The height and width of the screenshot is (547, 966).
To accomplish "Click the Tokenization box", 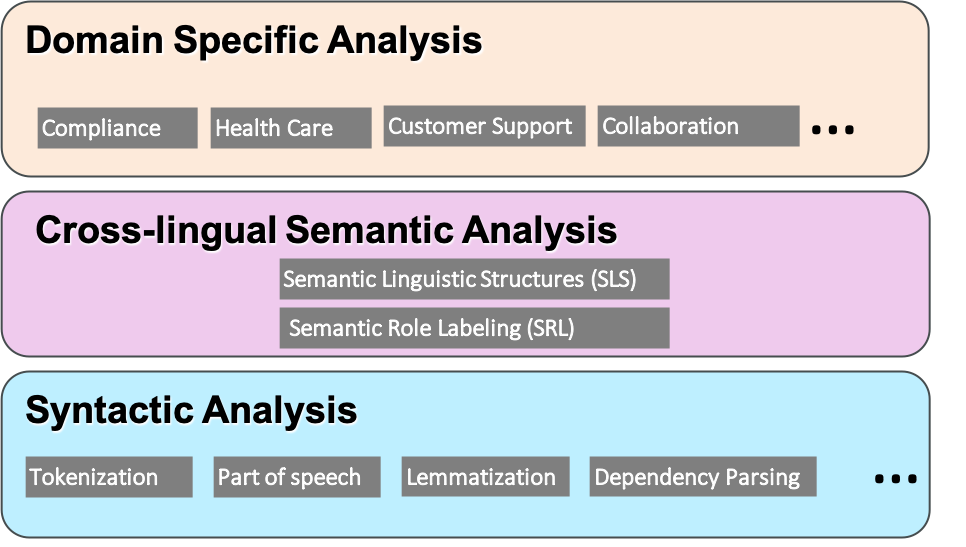I will (x=109, y=477).
